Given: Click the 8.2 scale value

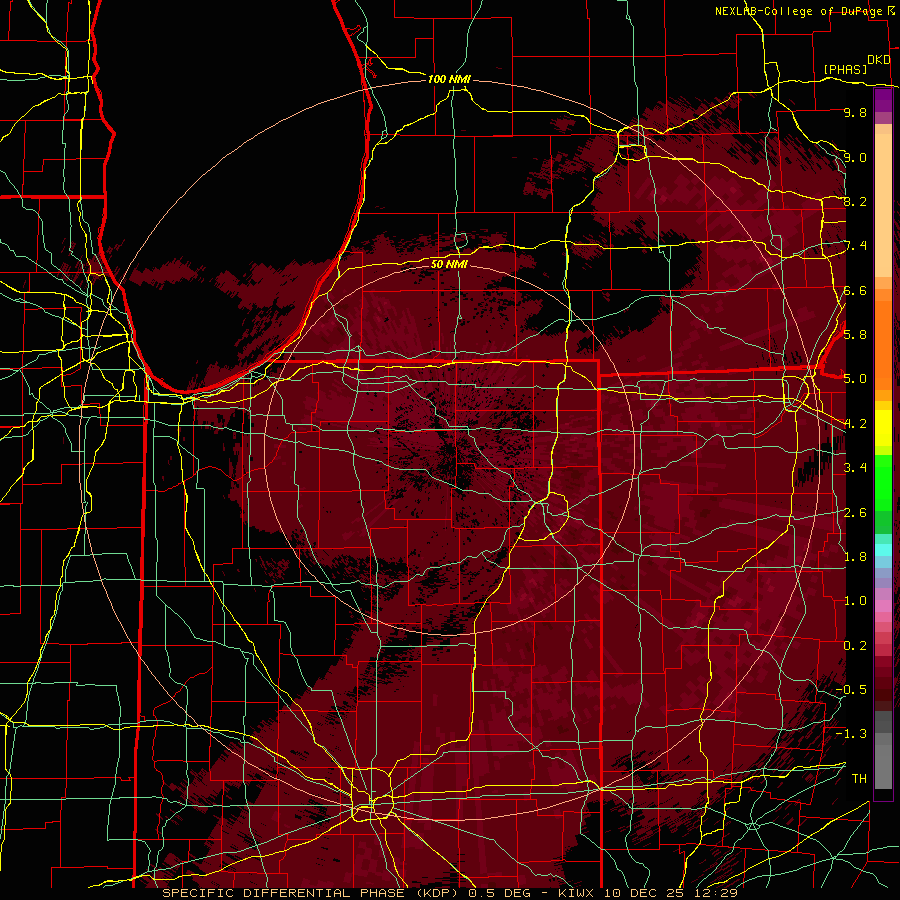Looking at the screenshot, I should point(855,201).
